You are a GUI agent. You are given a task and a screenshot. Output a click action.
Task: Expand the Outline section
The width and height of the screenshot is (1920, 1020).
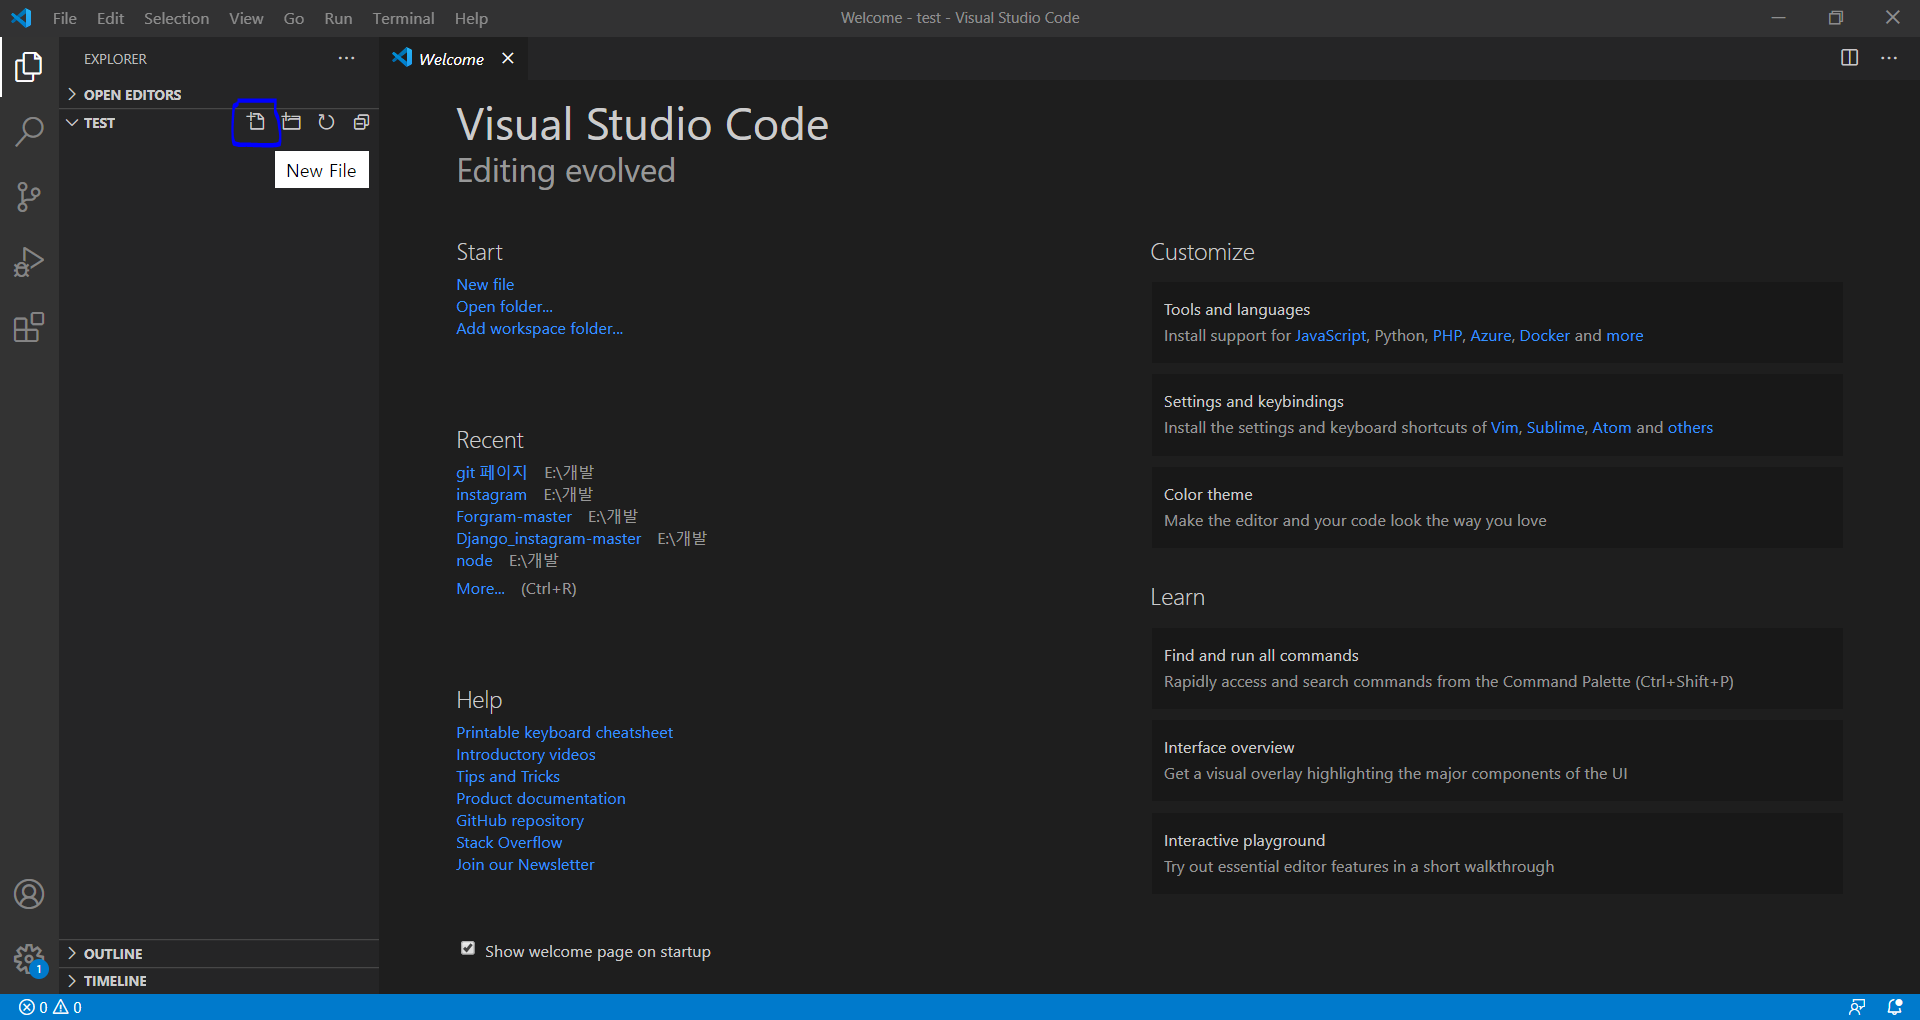[219, 954]
